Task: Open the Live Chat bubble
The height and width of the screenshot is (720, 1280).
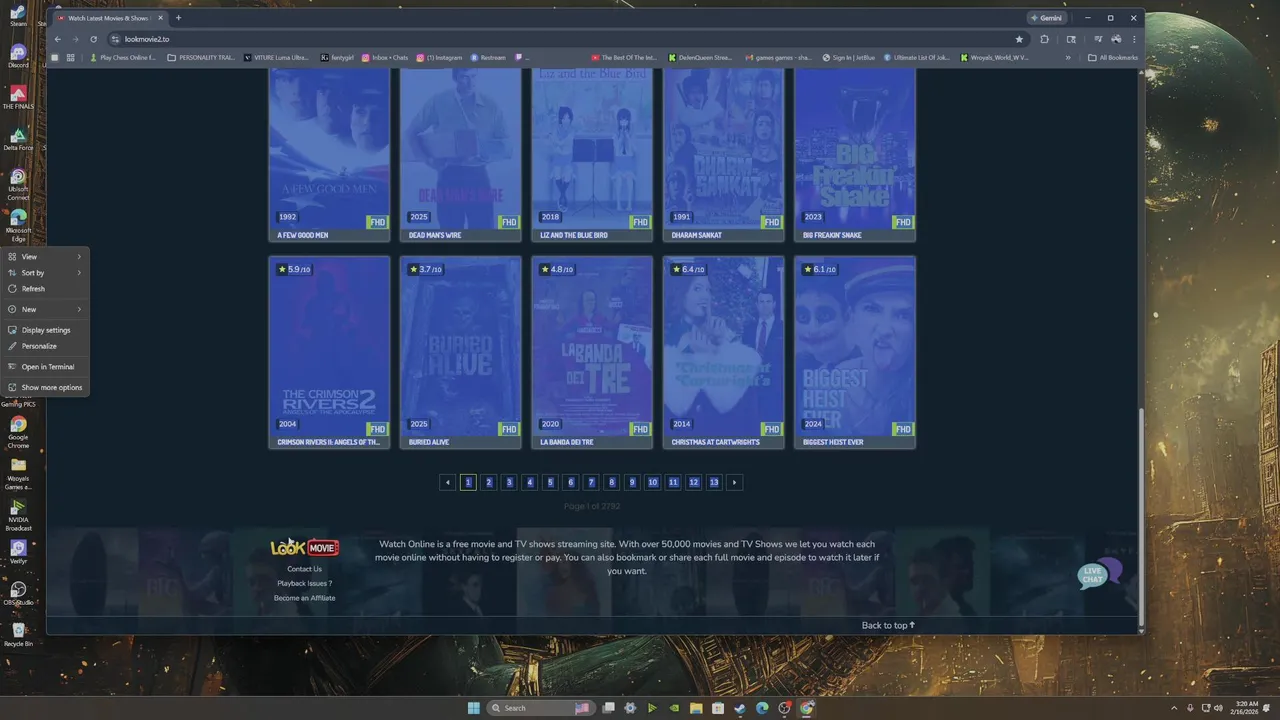Action: pyautogui.click(x=1098, y=574)
